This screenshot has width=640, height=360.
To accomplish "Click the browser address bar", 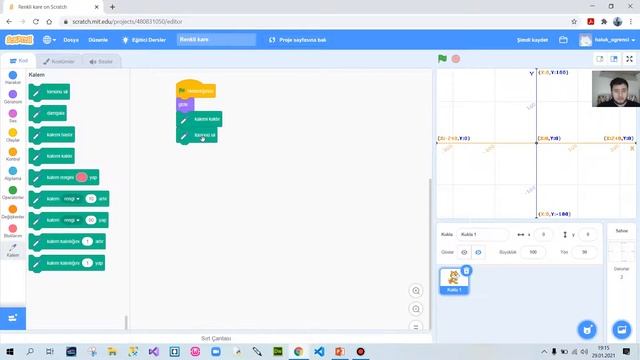I will tap(314, 22).
